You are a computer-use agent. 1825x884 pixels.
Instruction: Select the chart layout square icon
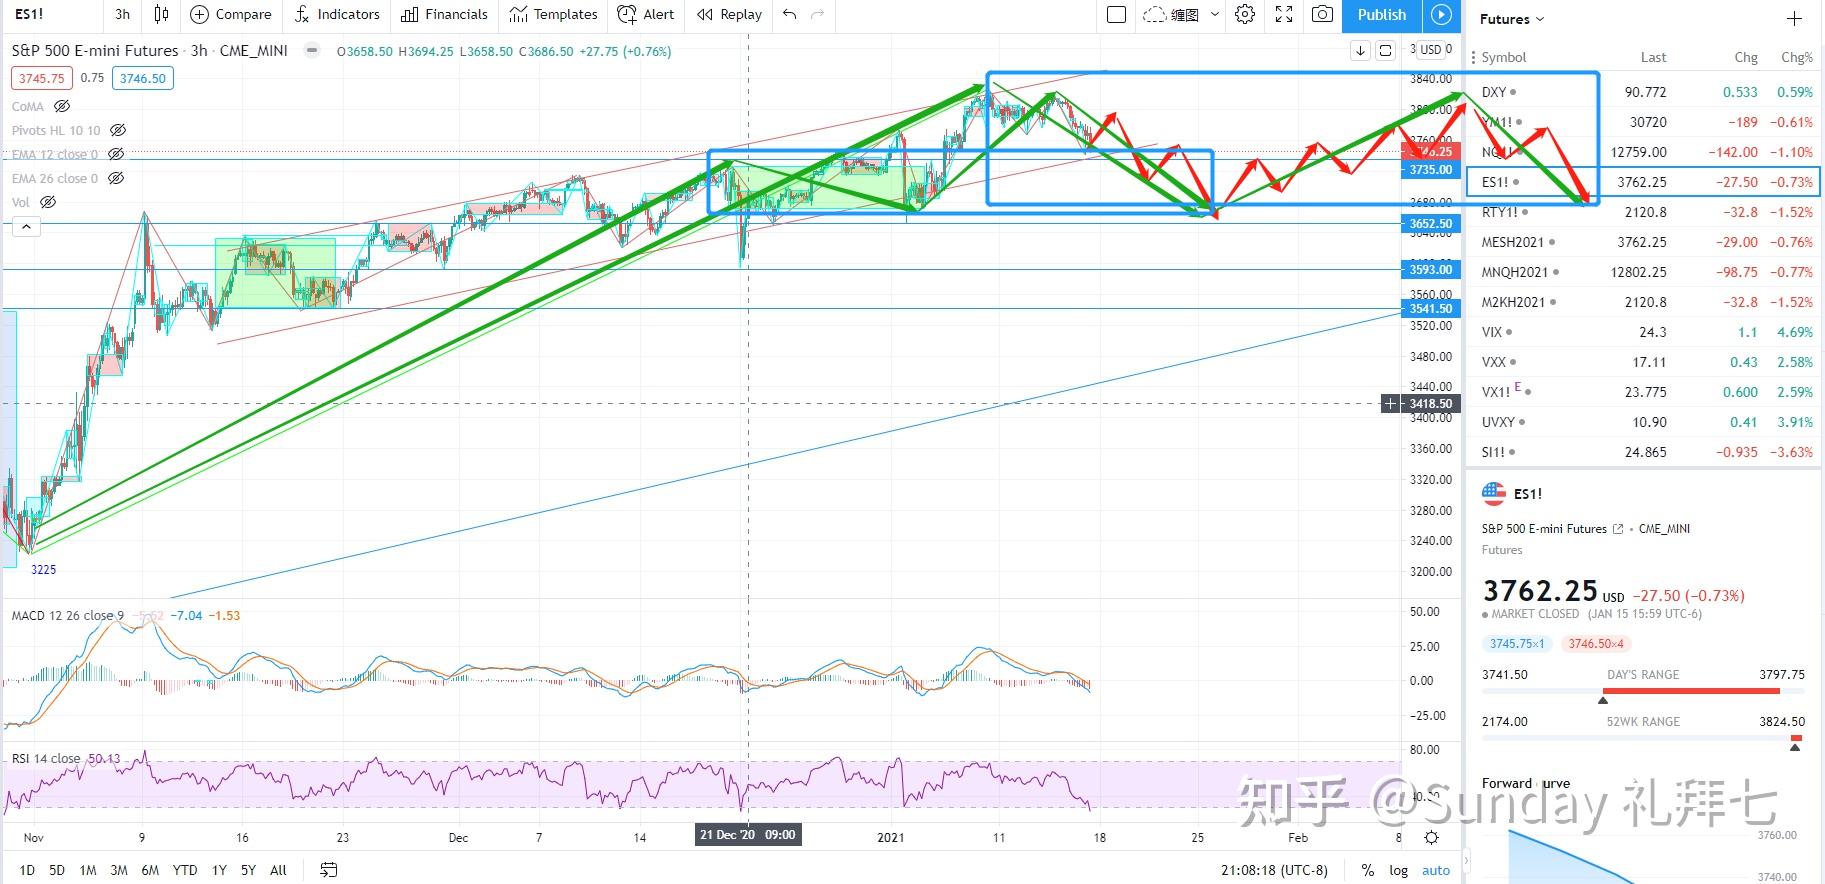(1117, 14)
